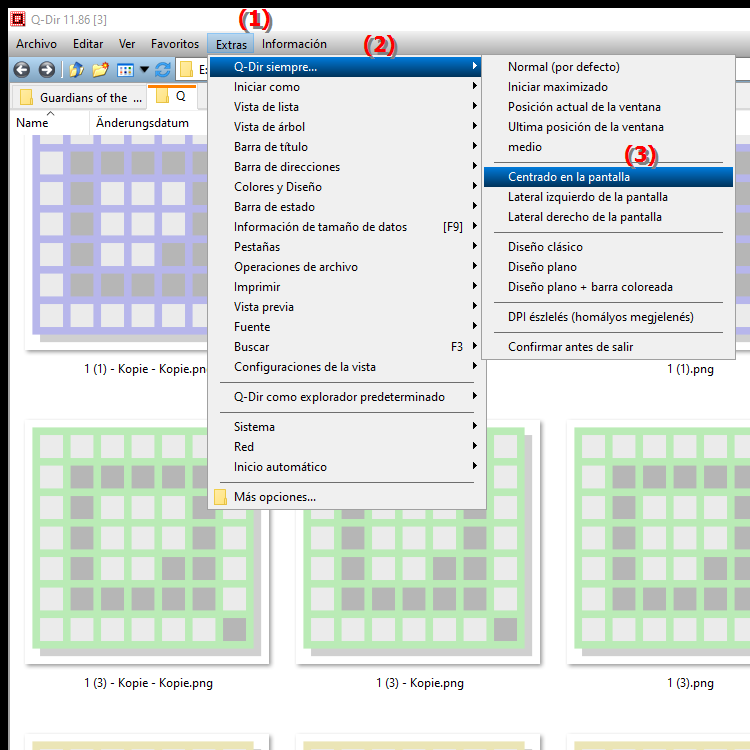Click the folder up-level icon

pyautogui.click(x=76, y=70)
